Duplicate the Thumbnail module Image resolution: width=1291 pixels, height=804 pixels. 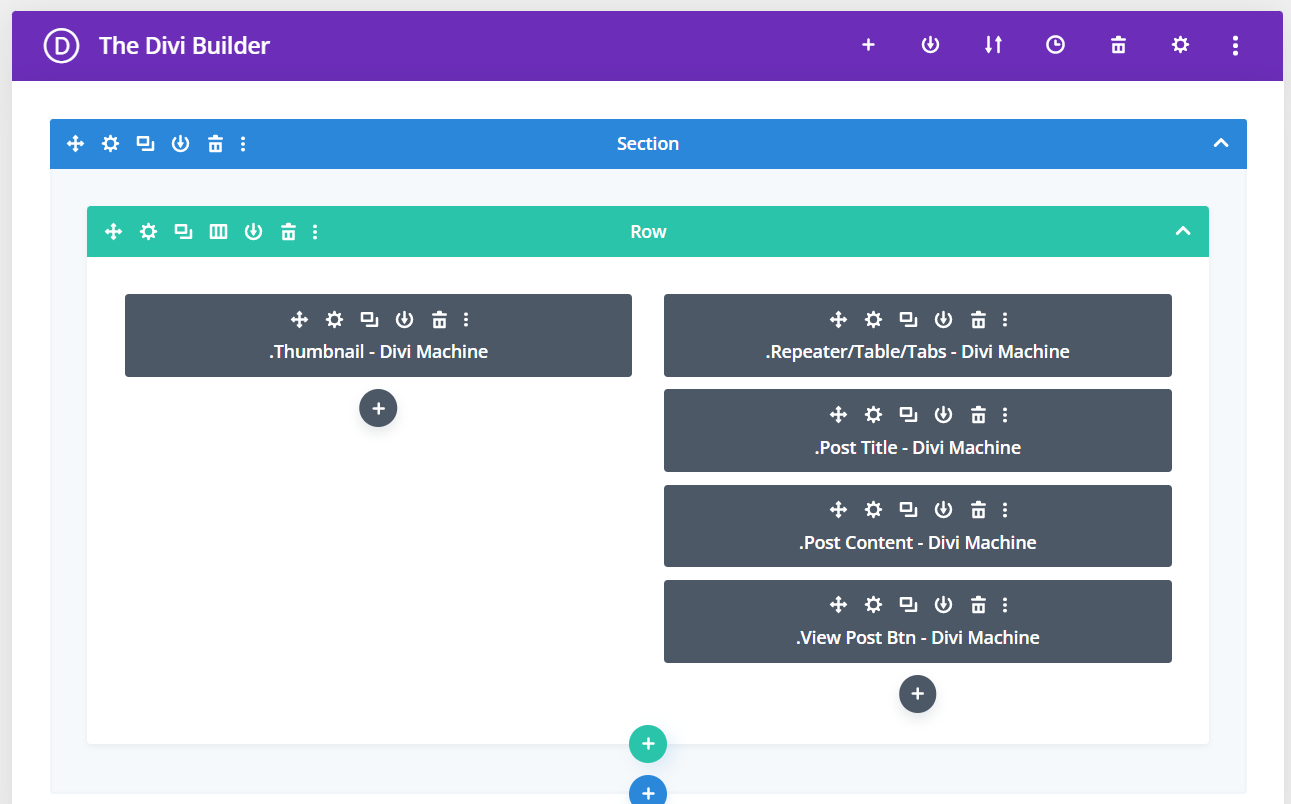[x=369, y=320]
